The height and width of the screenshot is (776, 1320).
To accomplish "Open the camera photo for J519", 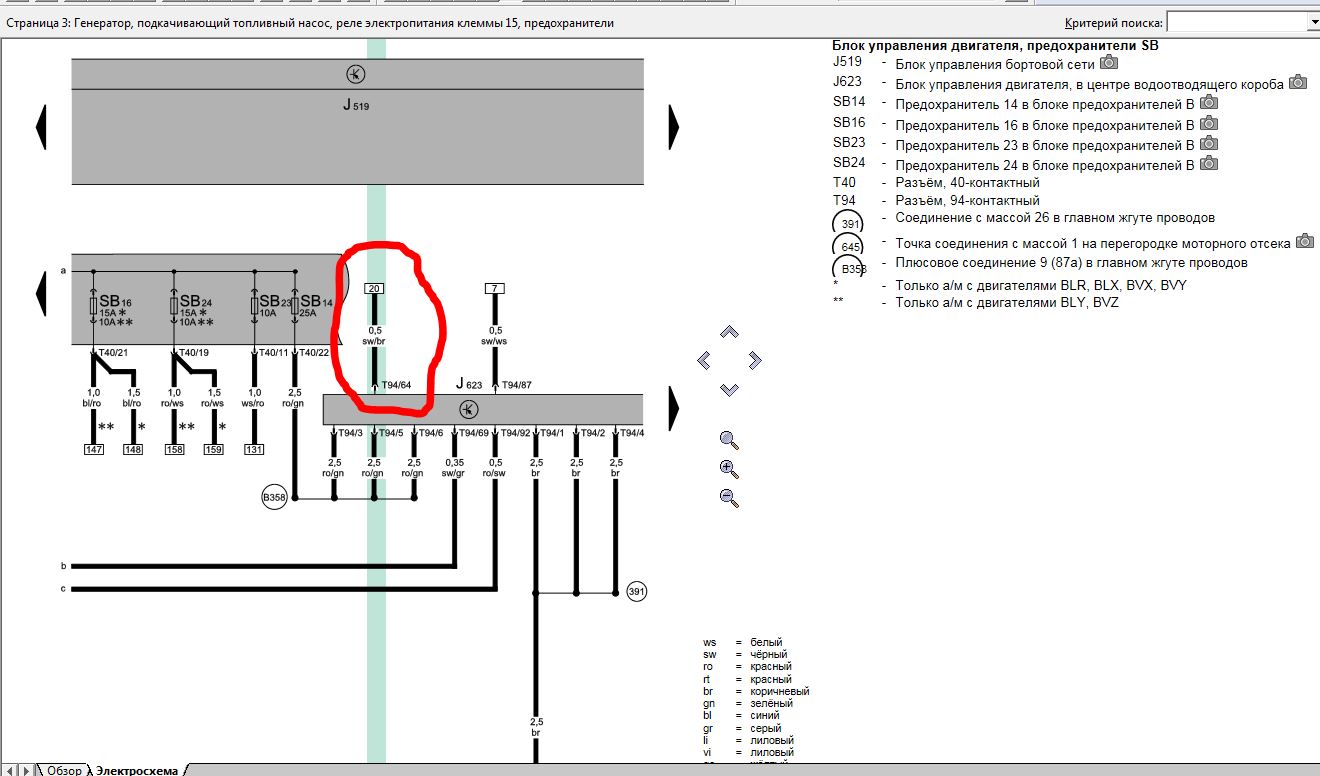I will click(x=1108, y=62).
